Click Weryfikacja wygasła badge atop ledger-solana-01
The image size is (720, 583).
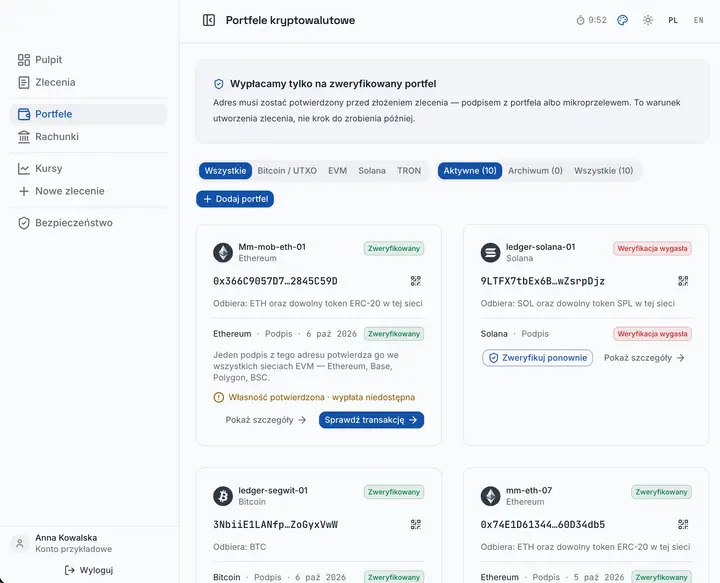pyautogui.click(x=652, y=248)
